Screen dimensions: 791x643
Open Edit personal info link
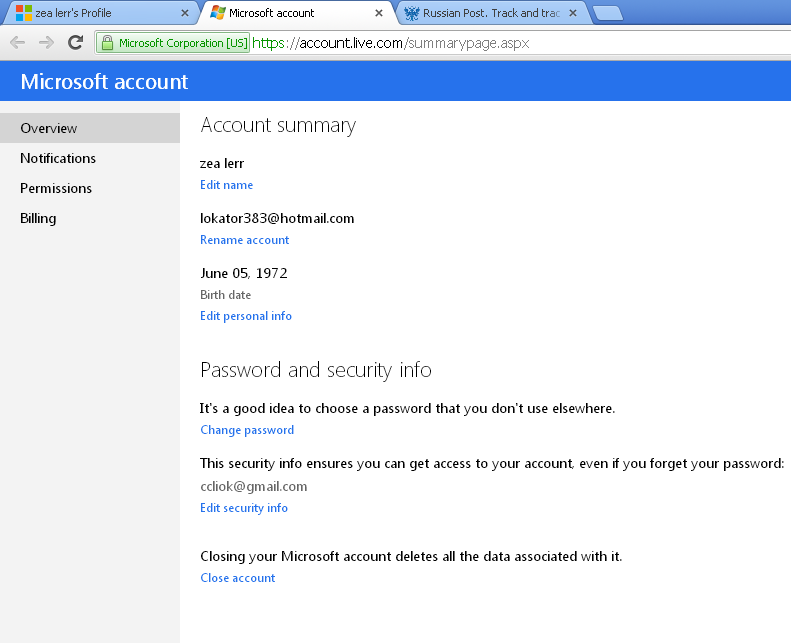pos(246,316)
